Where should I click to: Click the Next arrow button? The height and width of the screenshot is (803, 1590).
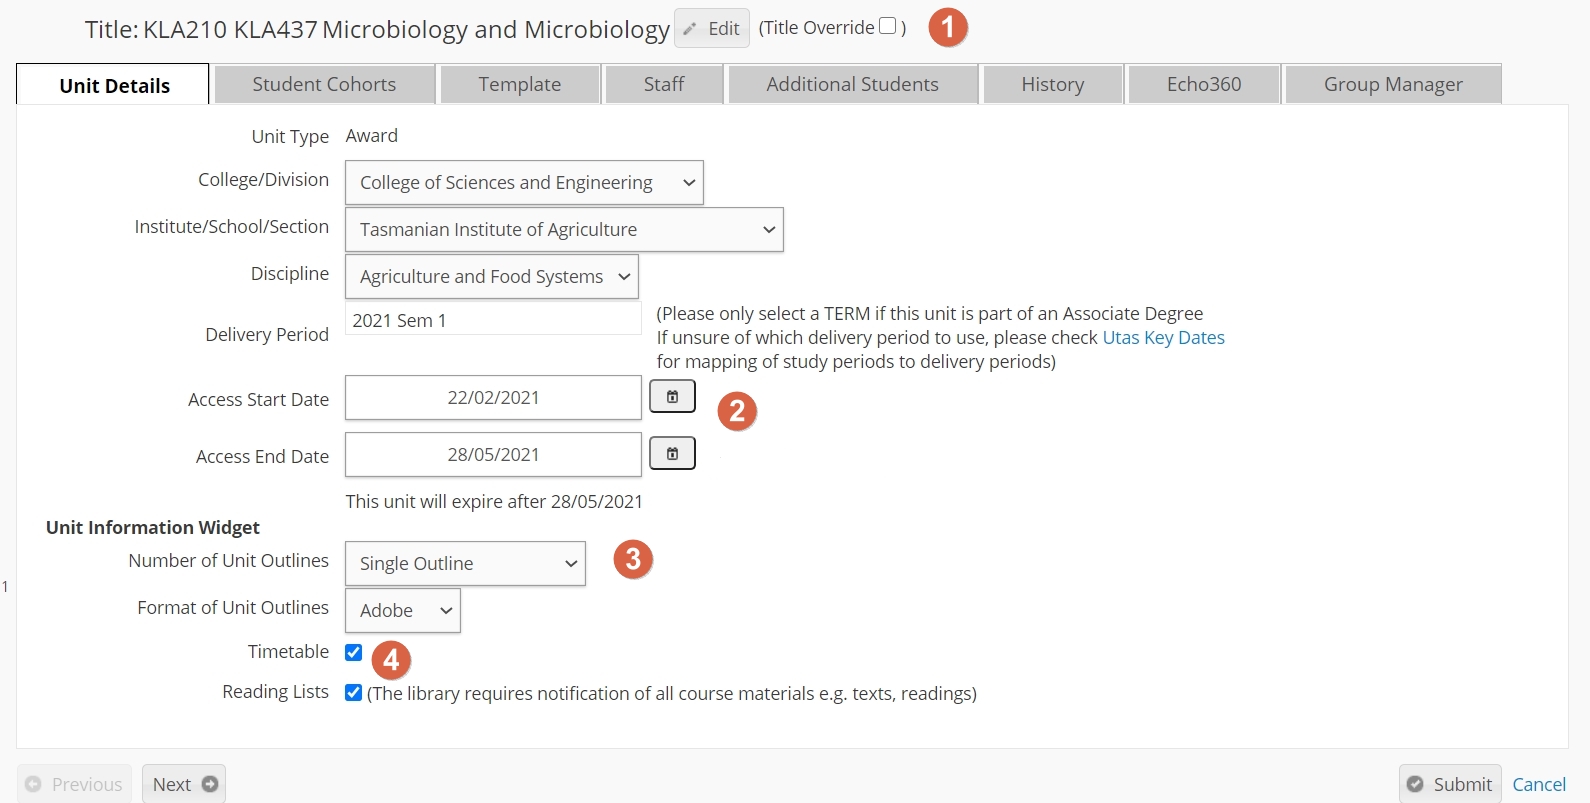(x=184, y=784)
